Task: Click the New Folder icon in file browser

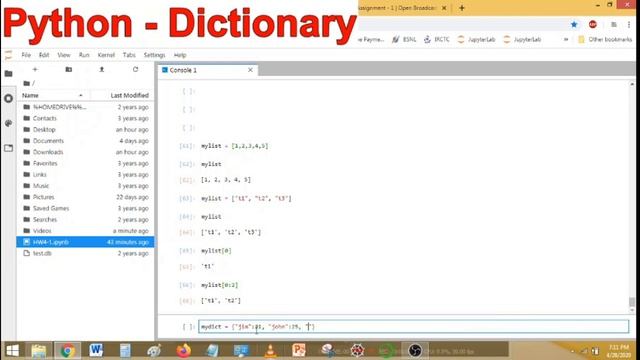Action: coord(69,70)
